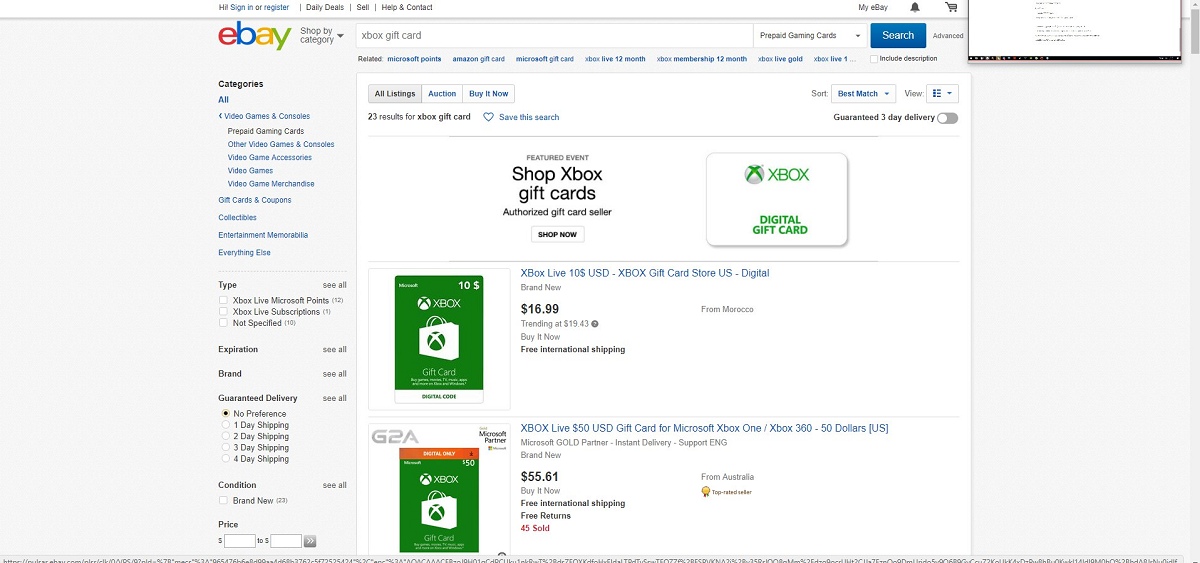
Task: Click the heart icon to save this search
Action: (x=488, y=117)
